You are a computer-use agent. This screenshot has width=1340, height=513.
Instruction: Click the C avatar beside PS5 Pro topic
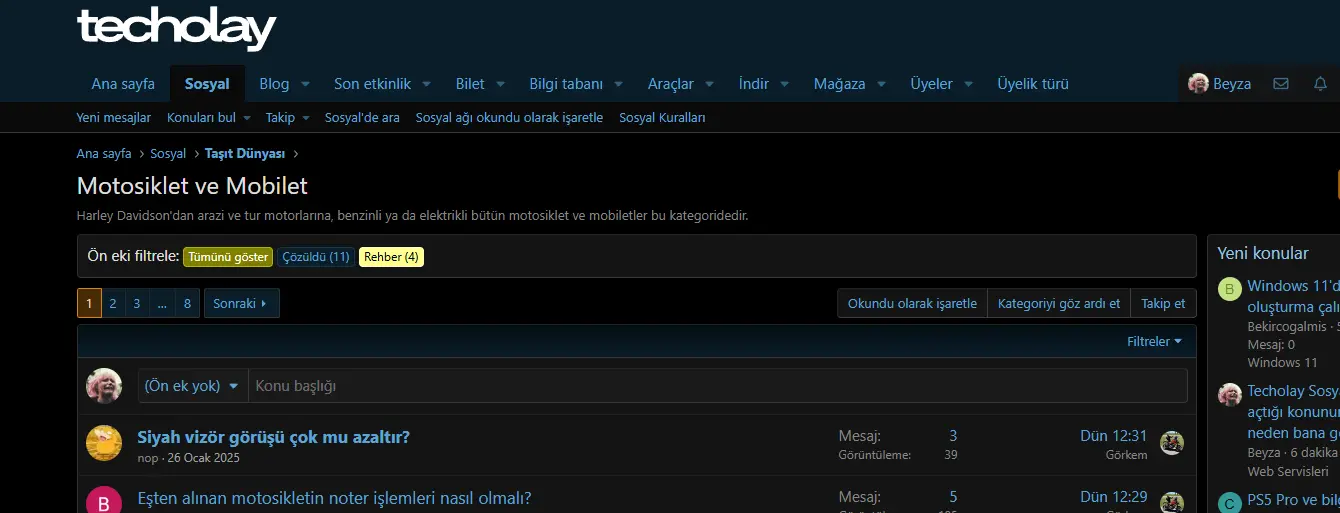[1230, 502]
